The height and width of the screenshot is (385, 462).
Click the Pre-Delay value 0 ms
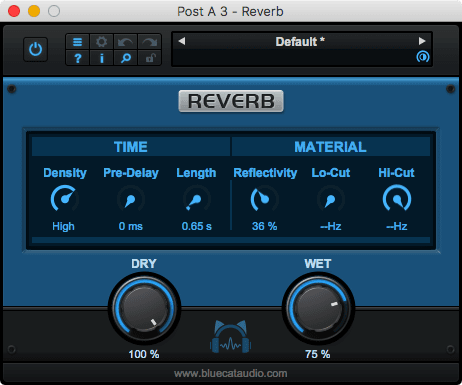click(x=131, y=226)
